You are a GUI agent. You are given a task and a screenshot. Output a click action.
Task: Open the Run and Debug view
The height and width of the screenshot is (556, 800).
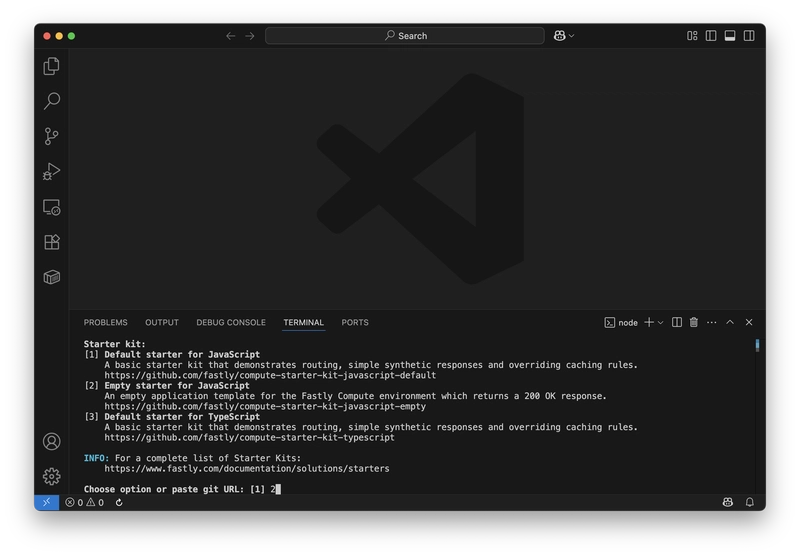(x=52, y=172)
